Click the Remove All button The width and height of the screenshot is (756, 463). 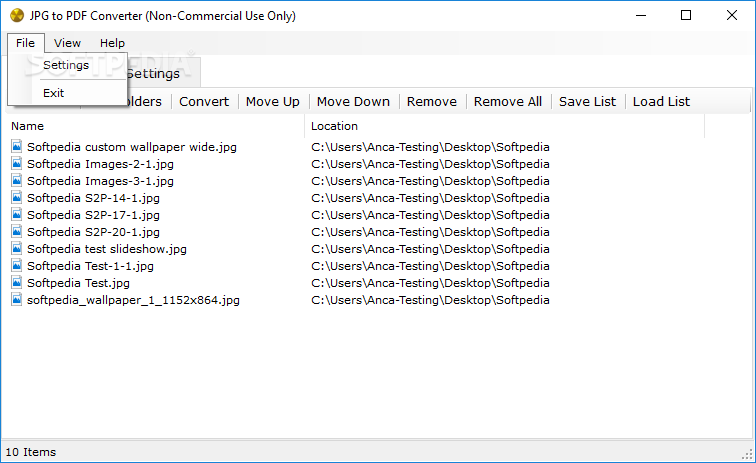pos(508,102)
